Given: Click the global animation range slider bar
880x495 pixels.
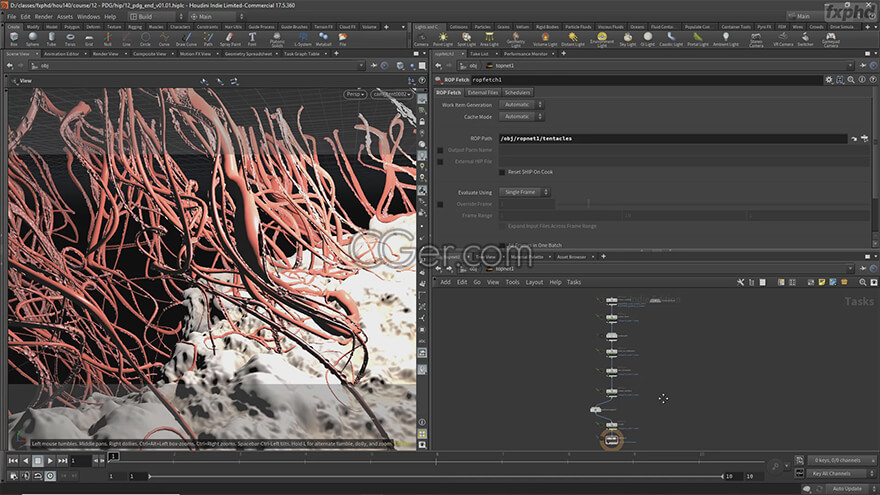Looking at the screenshot, I should tap(436, 476).
